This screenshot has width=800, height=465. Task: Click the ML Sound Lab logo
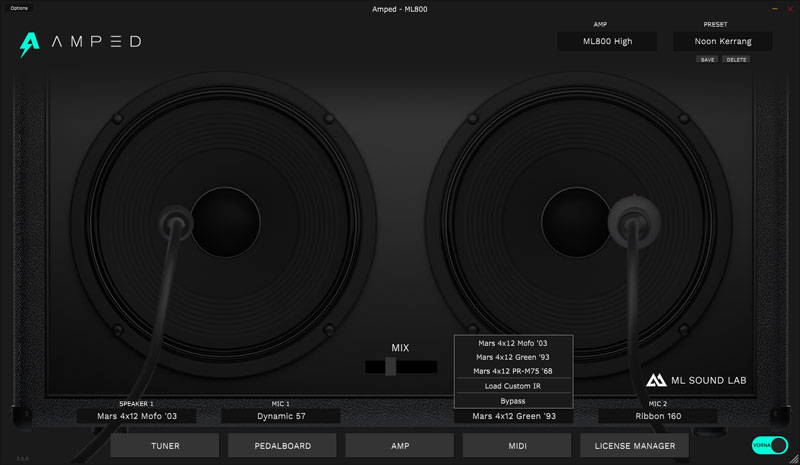(696, 380)
